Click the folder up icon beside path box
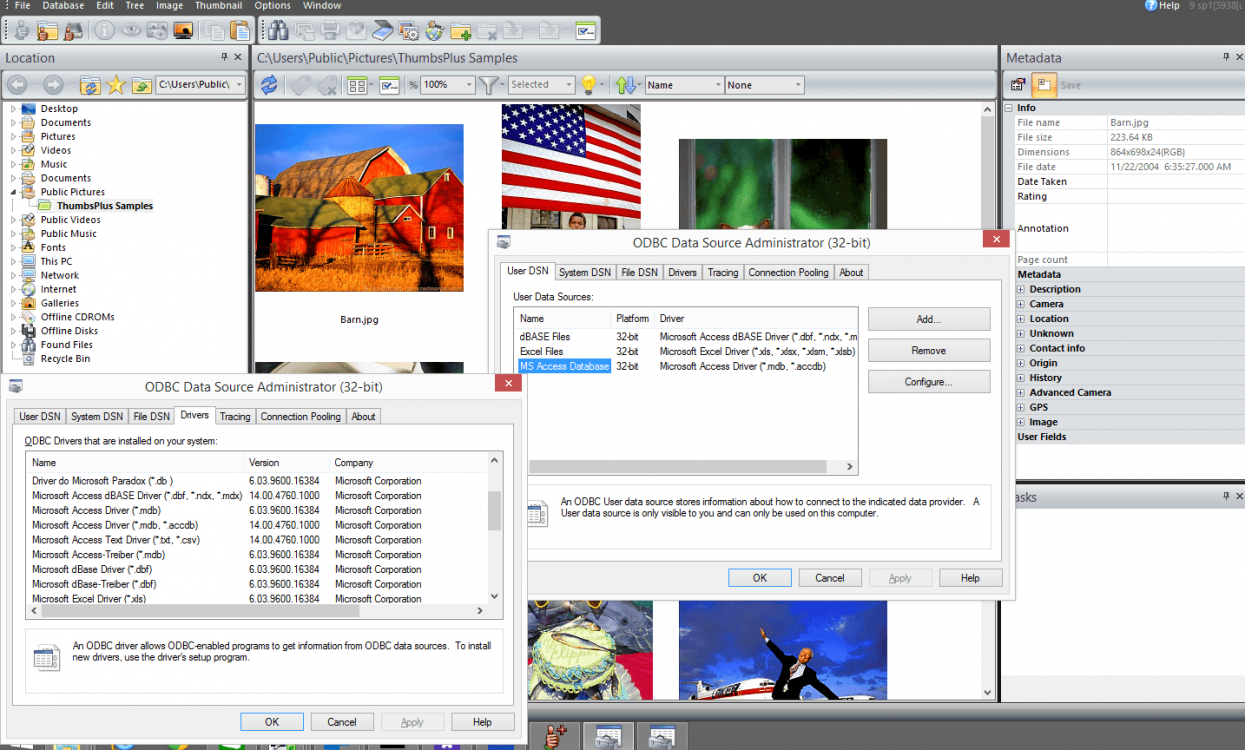 tap(141, 86)
